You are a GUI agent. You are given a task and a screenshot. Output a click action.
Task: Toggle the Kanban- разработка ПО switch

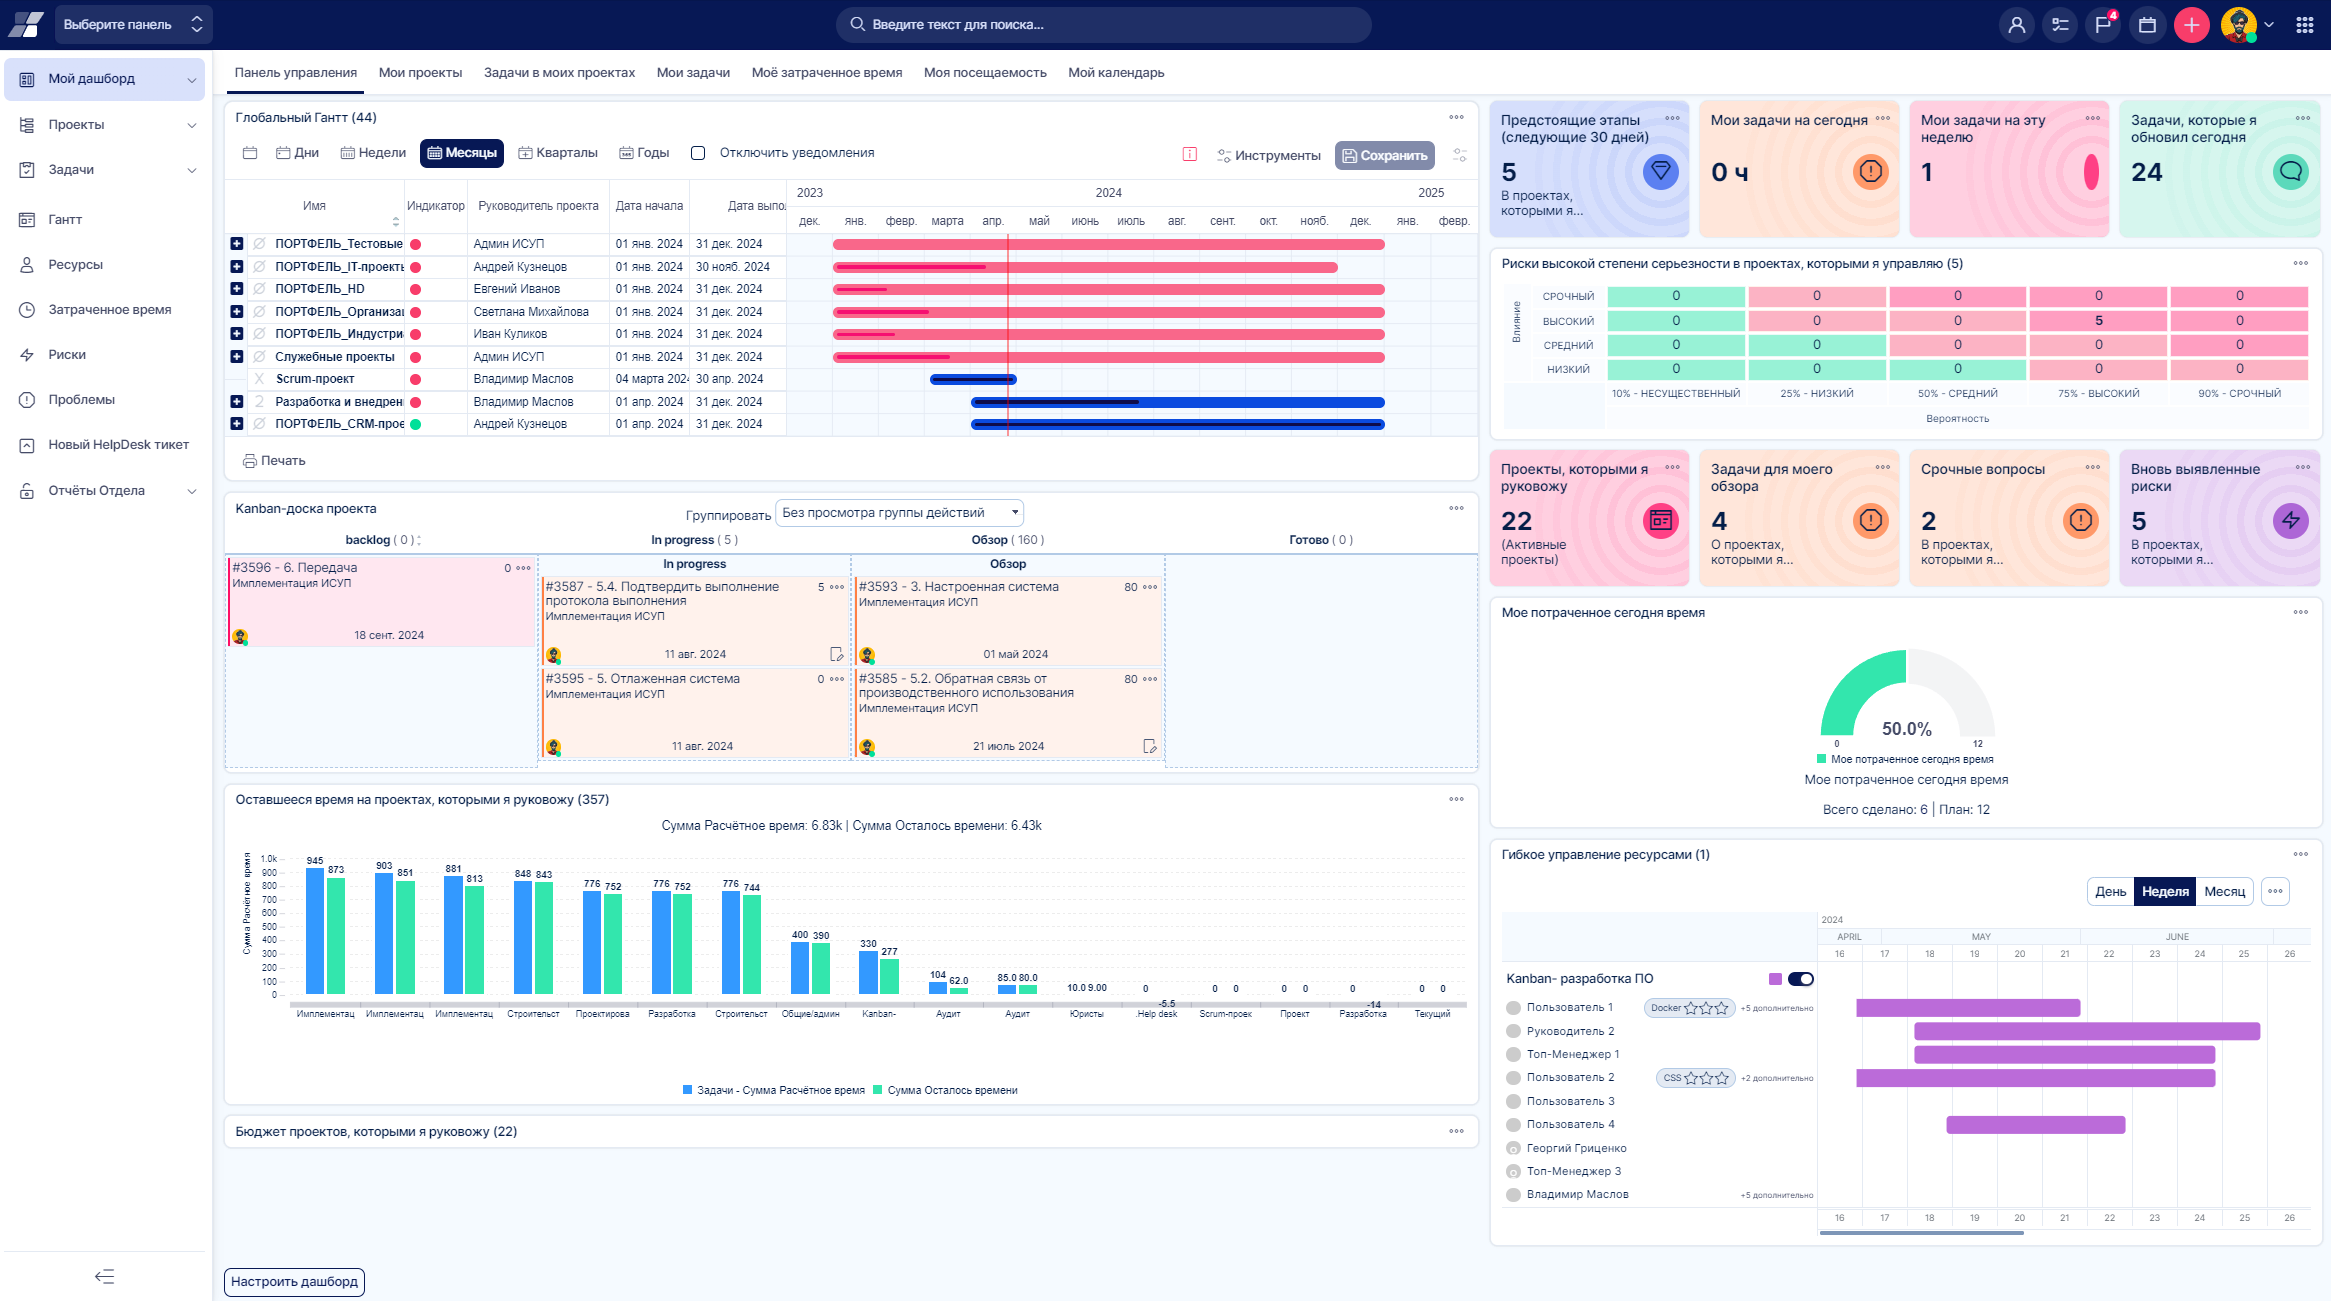pyautogui.click(x=1800, y=979)
